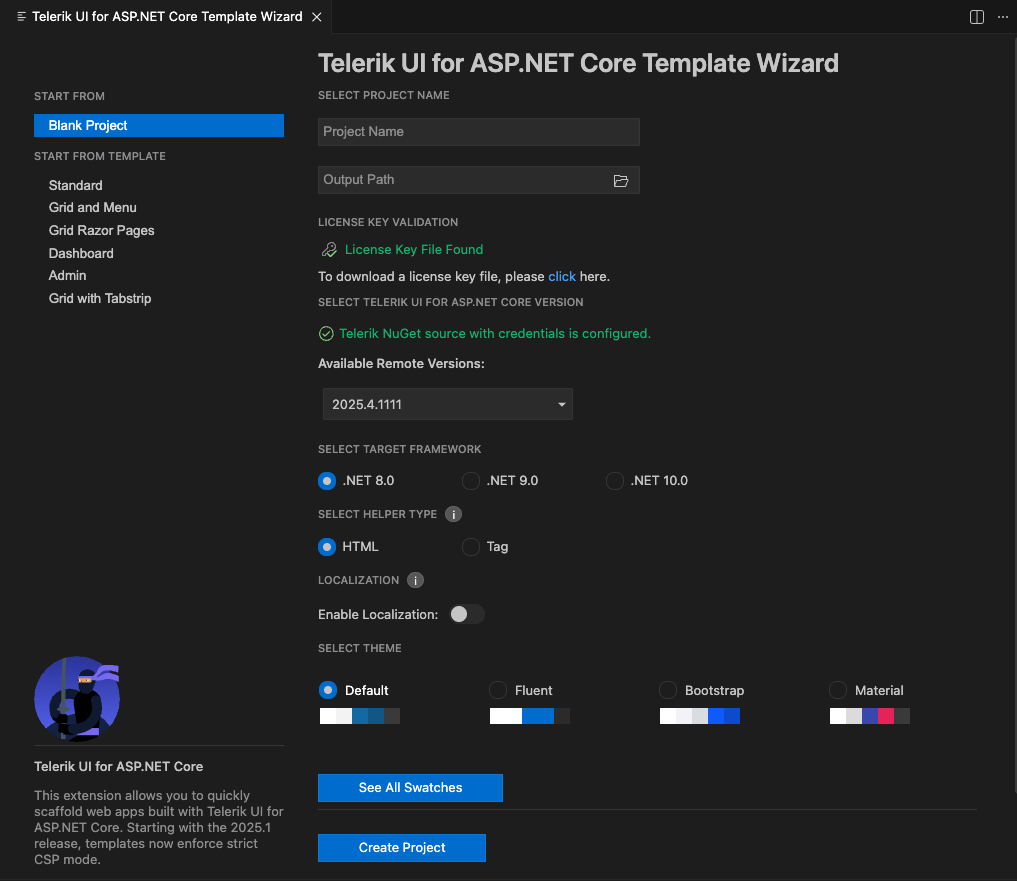Click the split editor icon
The height and width of the screenshot is (881, 1017).
(976, 17)
